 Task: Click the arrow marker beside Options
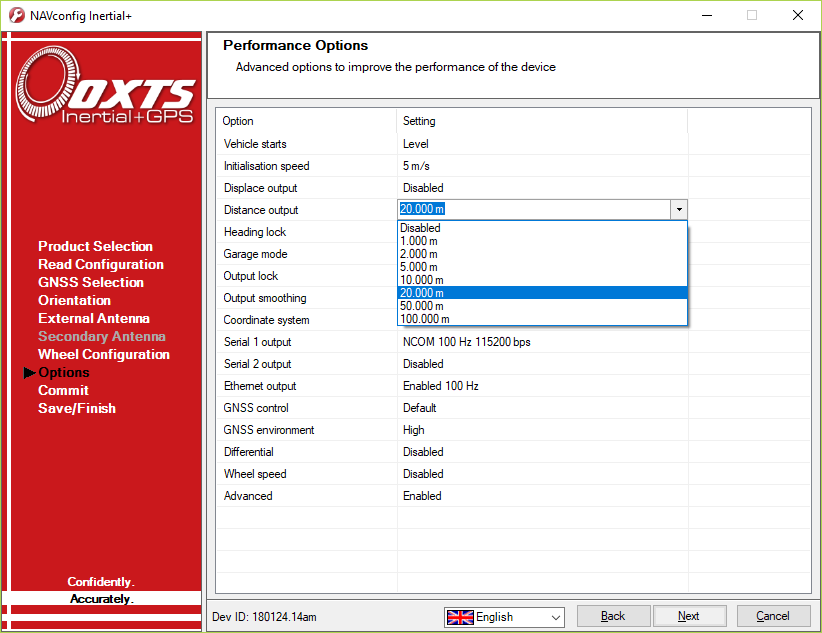28,372
